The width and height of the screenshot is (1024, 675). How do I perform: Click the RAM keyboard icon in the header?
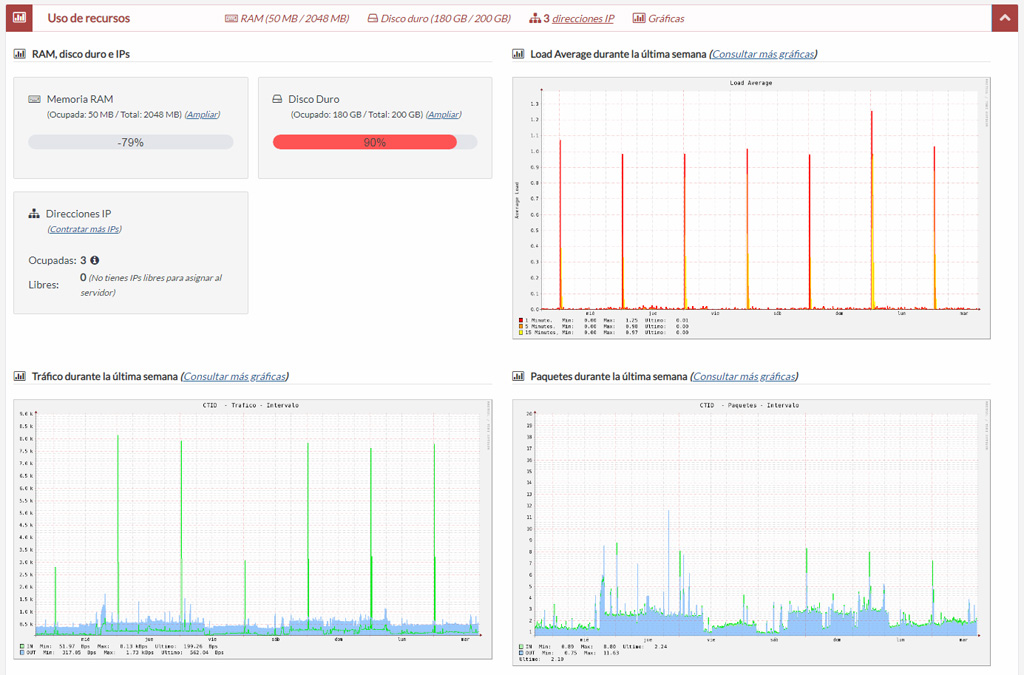point(231,19)
